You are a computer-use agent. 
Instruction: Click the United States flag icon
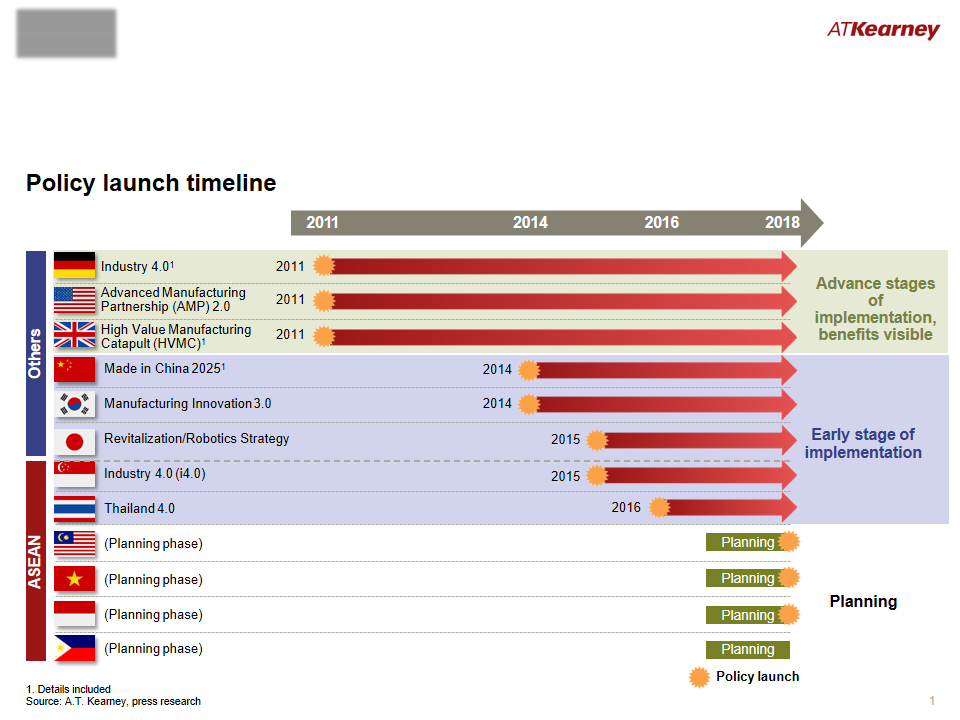74,300
